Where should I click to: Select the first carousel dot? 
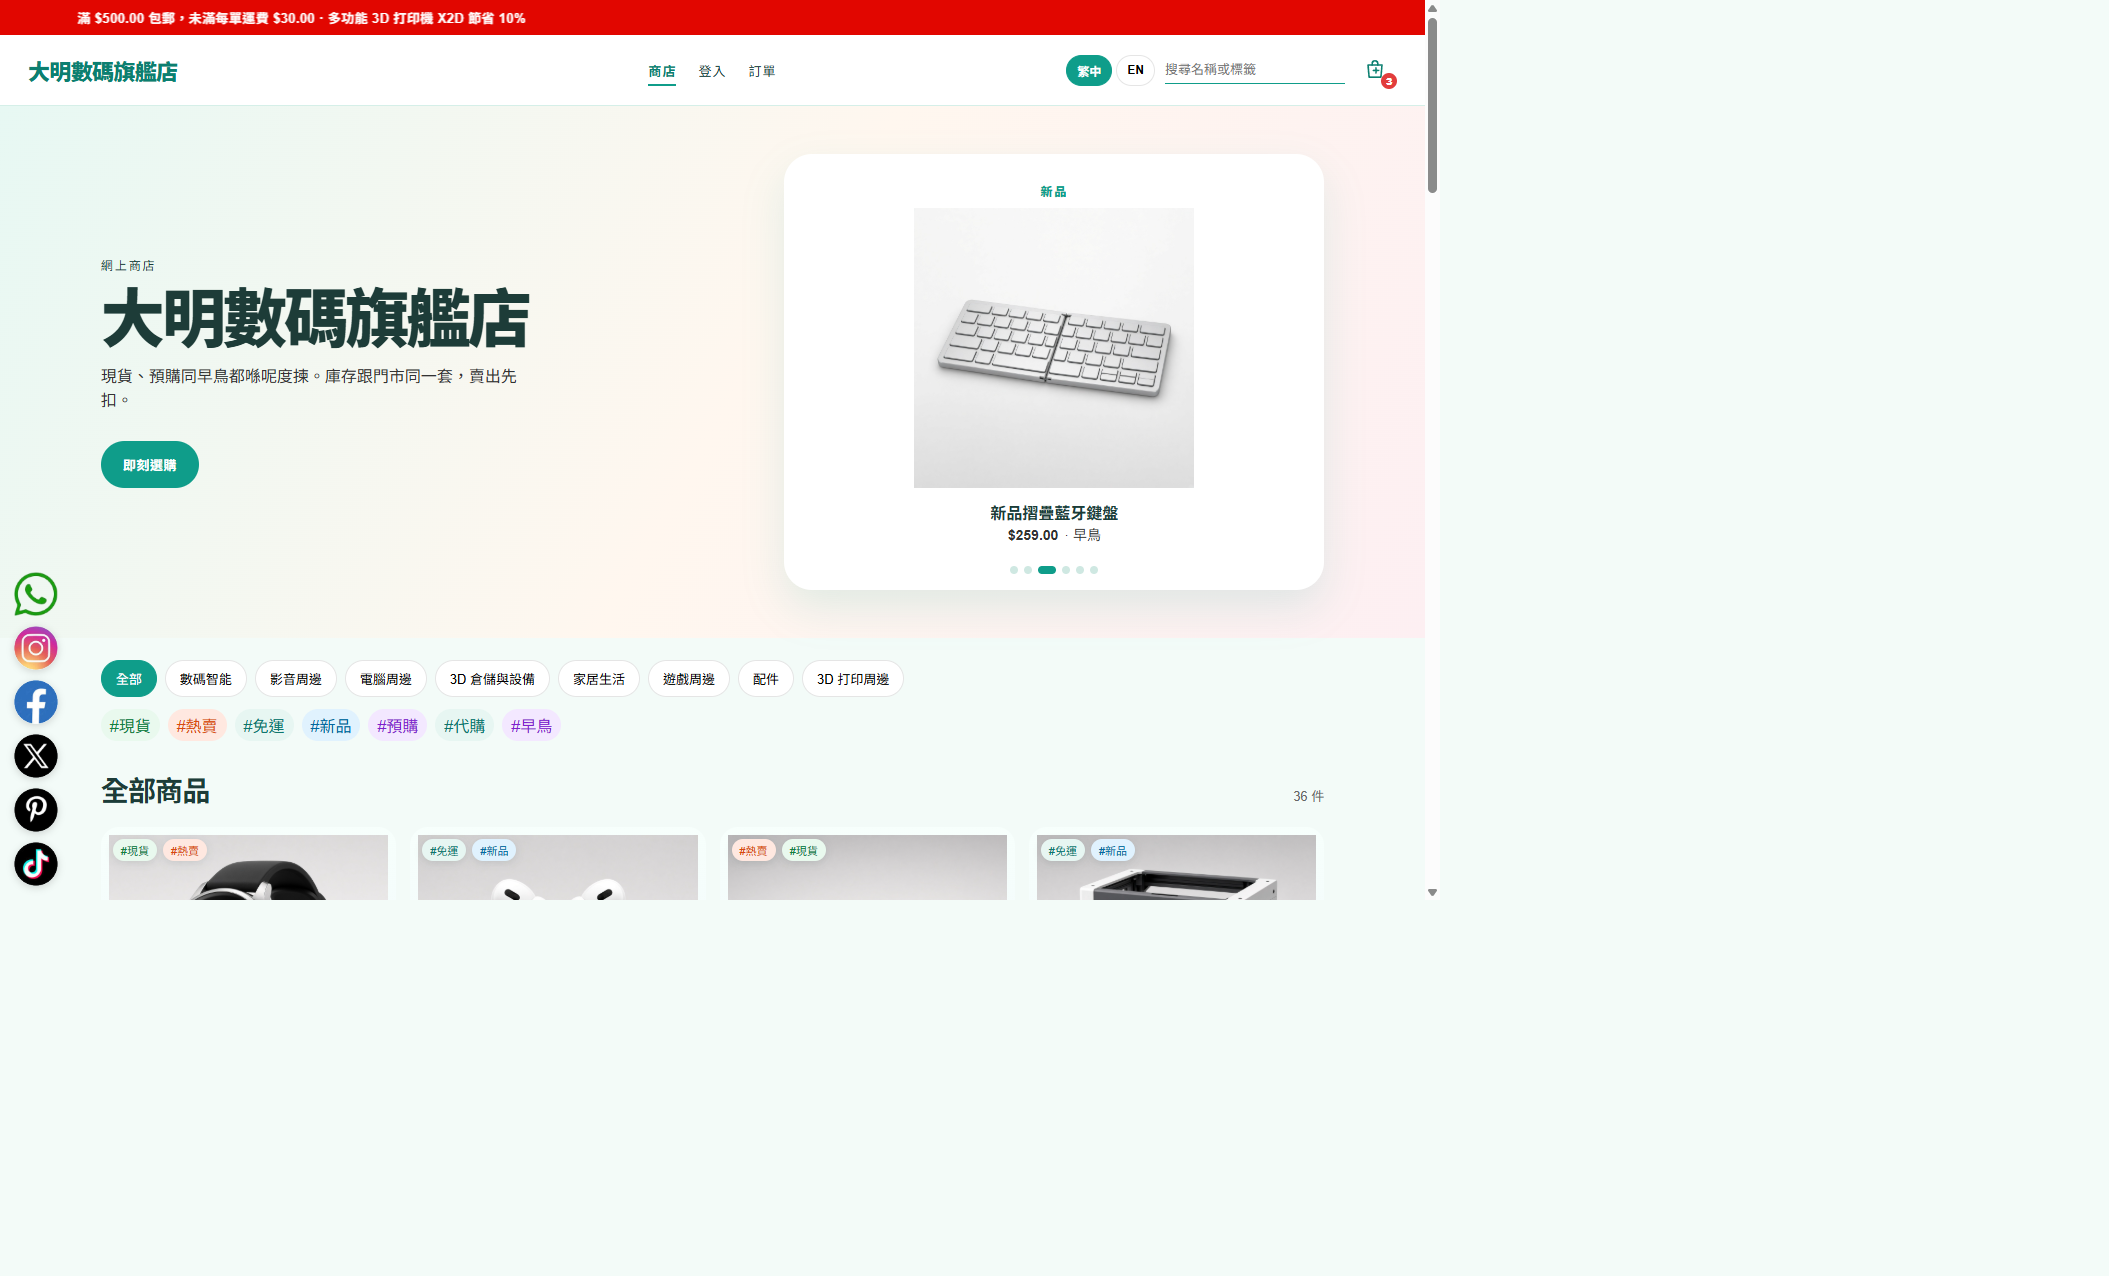(1014, 570)
